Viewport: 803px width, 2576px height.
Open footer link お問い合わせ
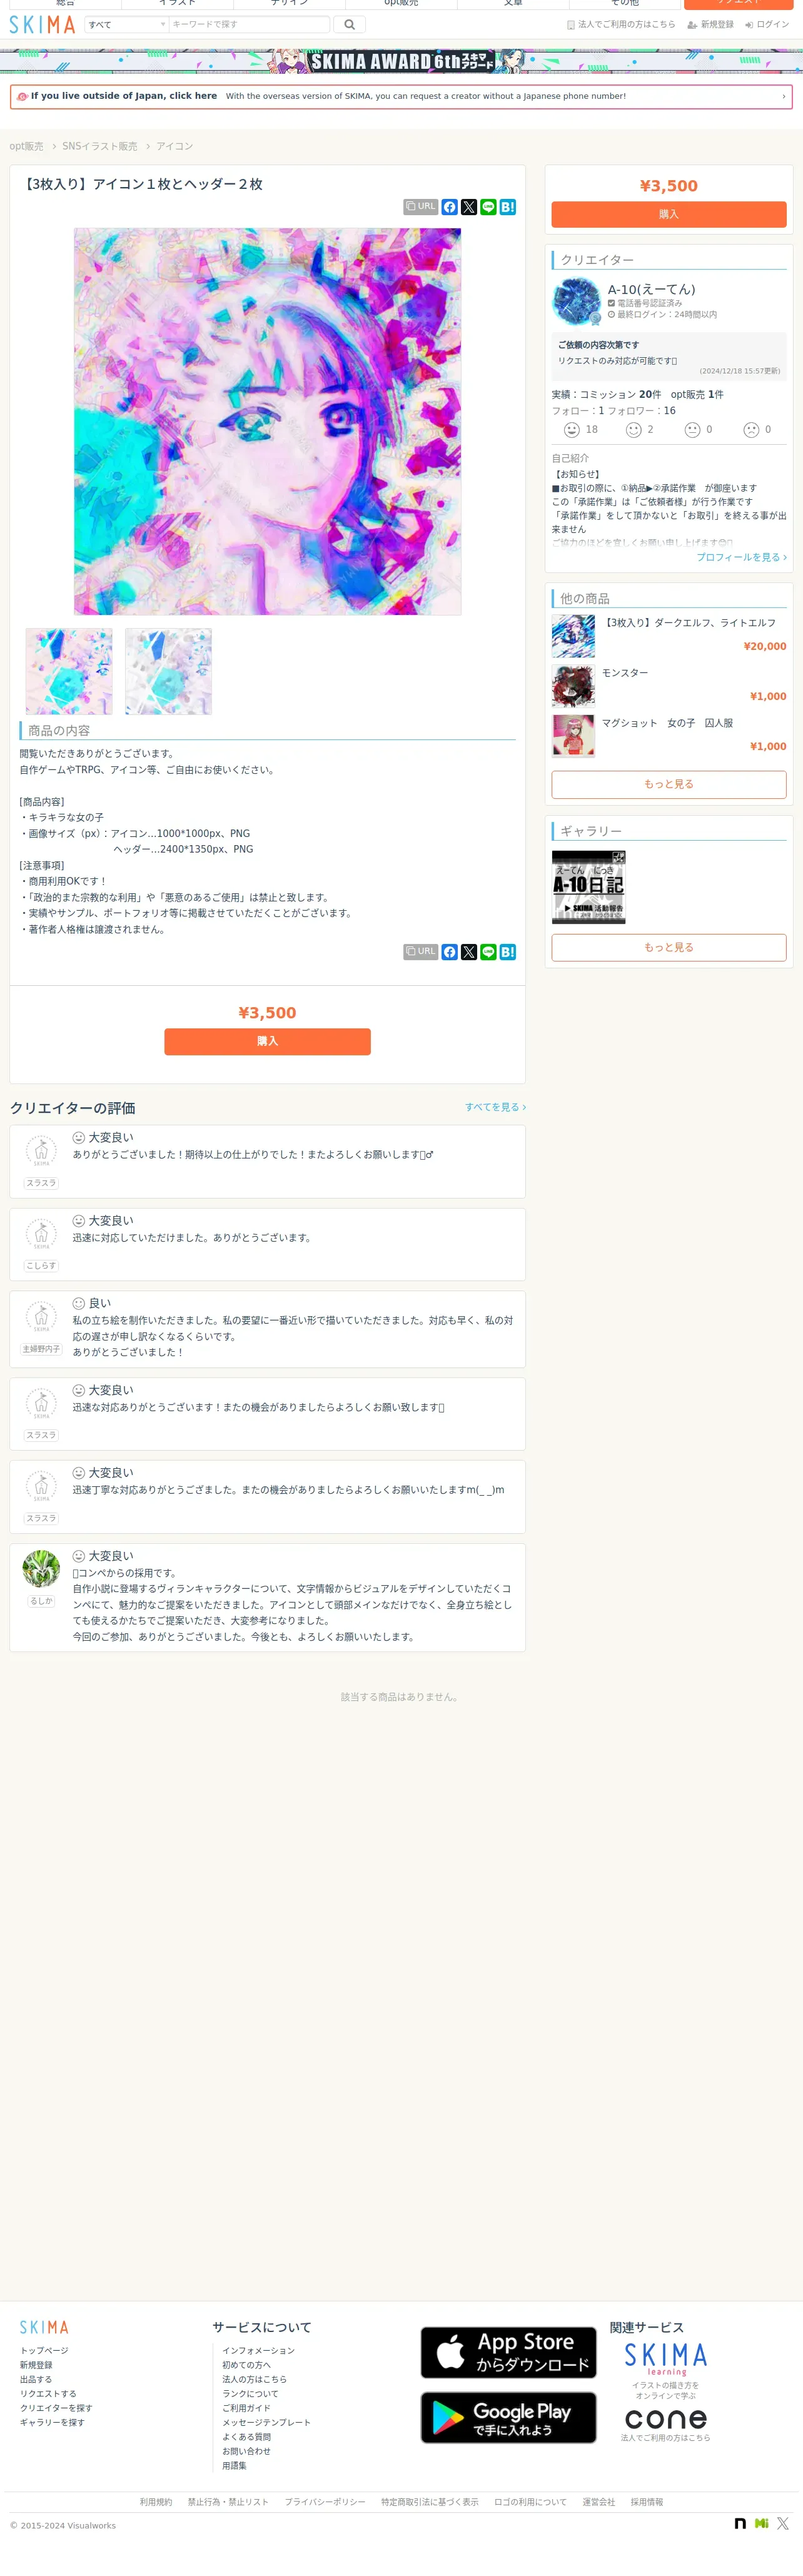[246, 2452]
